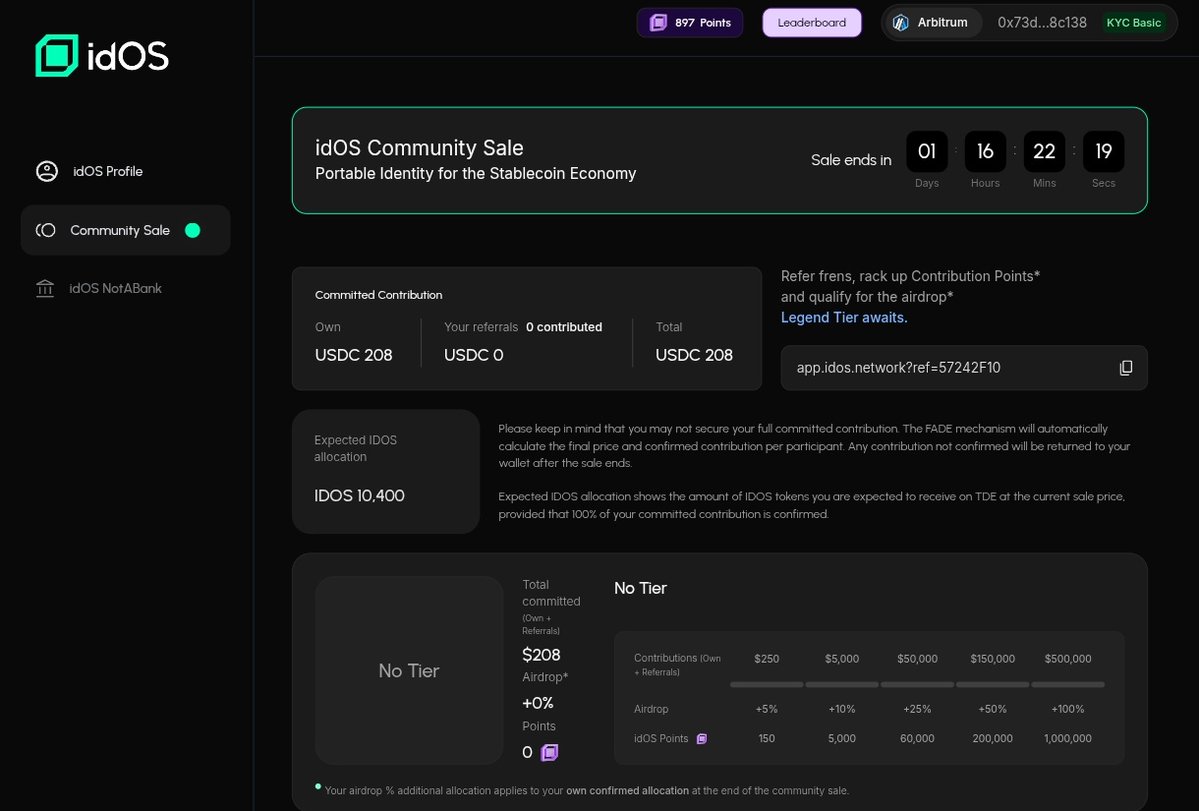Screen dimensions: 1199x811
Task: Click the idOS logo in the sidebar
Action: tap(100, 56)
